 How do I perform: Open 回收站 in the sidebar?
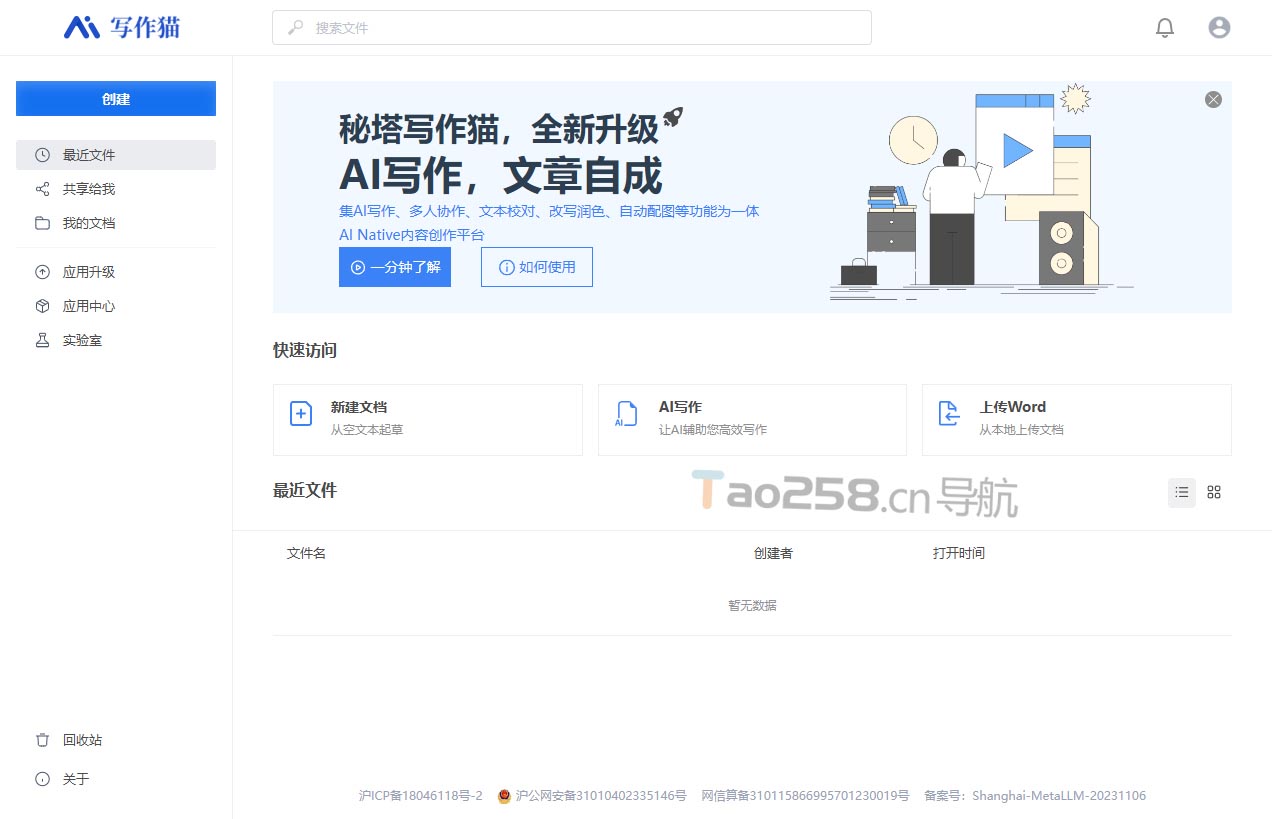(x=116, y=740)
